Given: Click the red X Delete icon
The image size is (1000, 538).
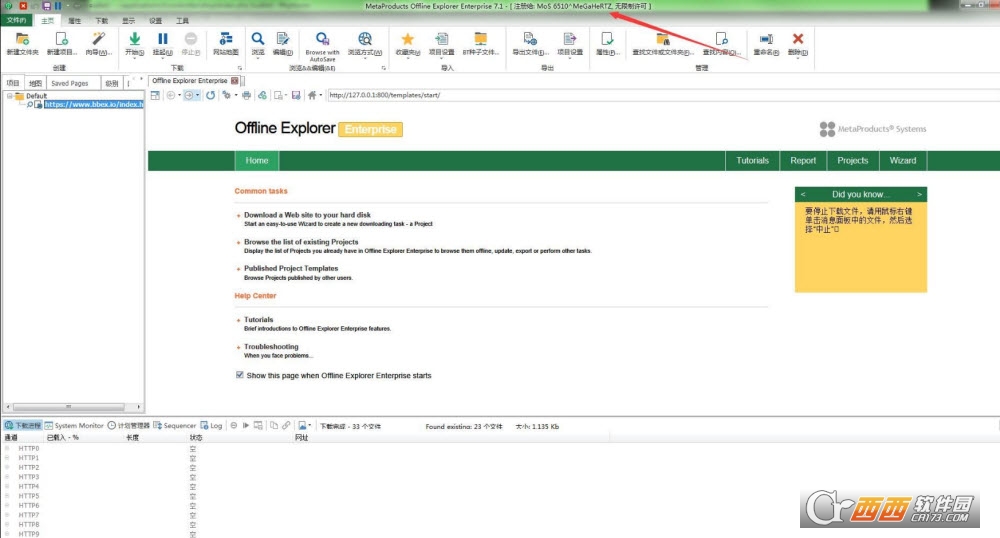Looking at the screenshot, I should click(x=797, y=39).
